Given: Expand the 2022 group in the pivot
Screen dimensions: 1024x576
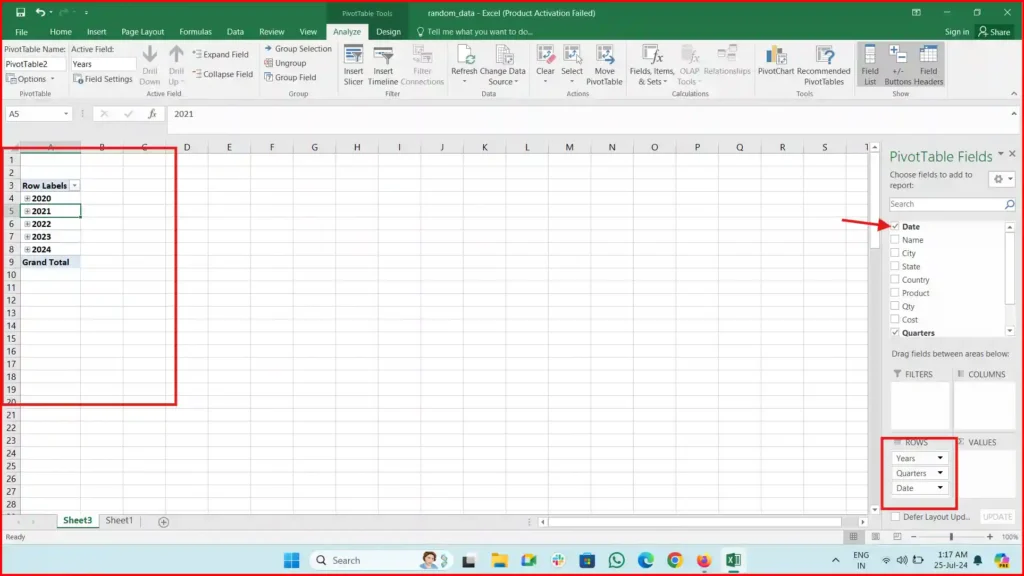Looking at the screenshot, I should tap(27, 223).
